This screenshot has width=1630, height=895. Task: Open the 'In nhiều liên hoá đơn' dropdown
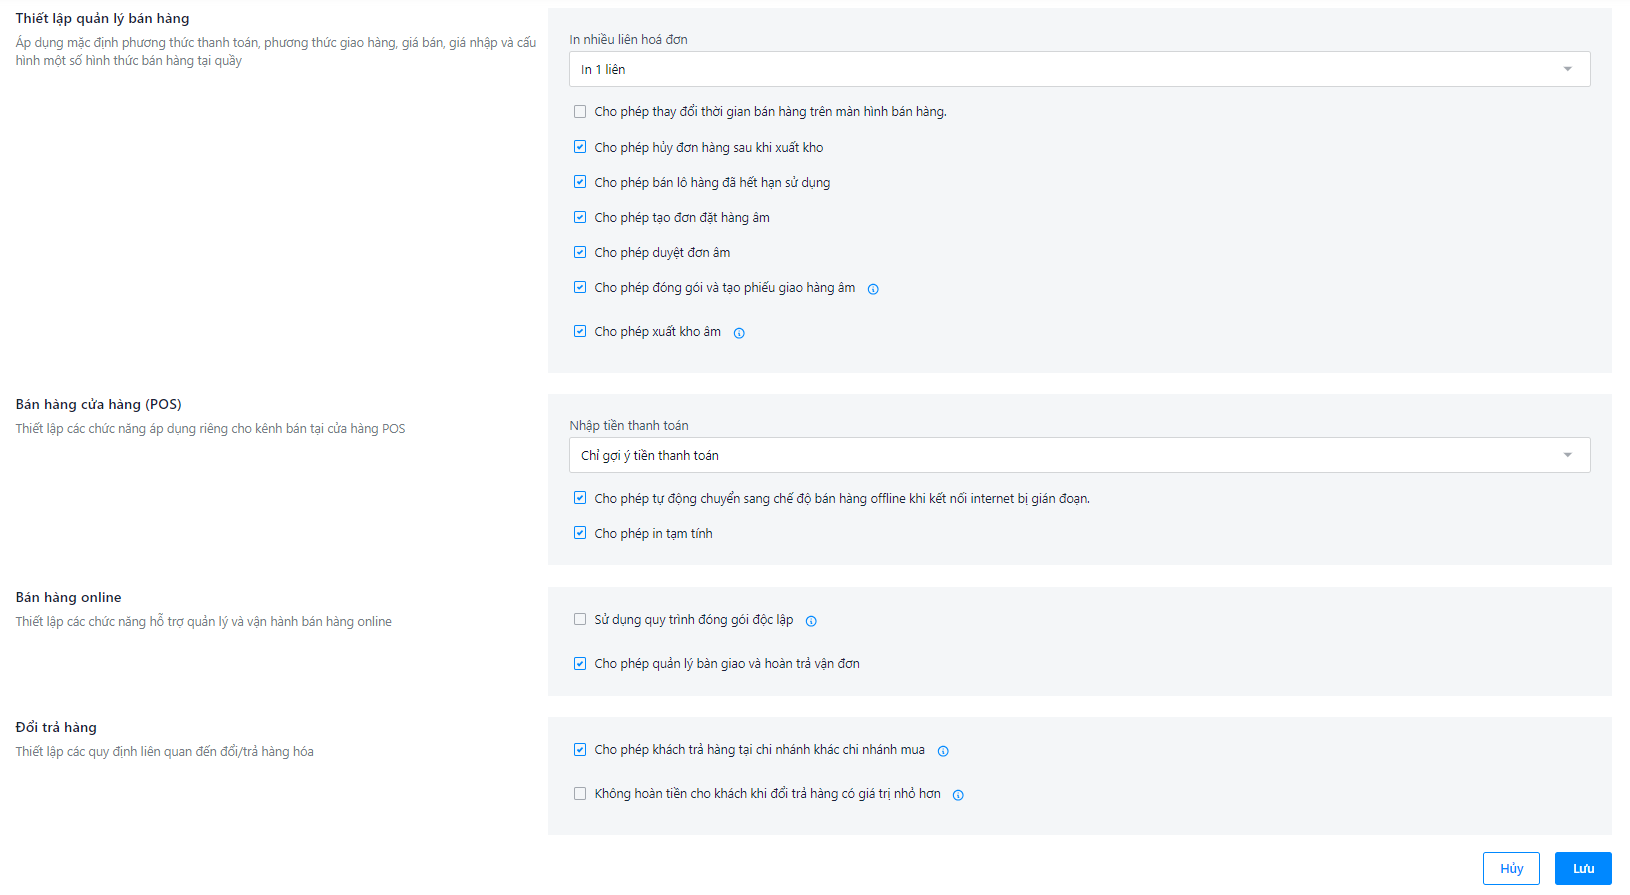[1079, 69]
